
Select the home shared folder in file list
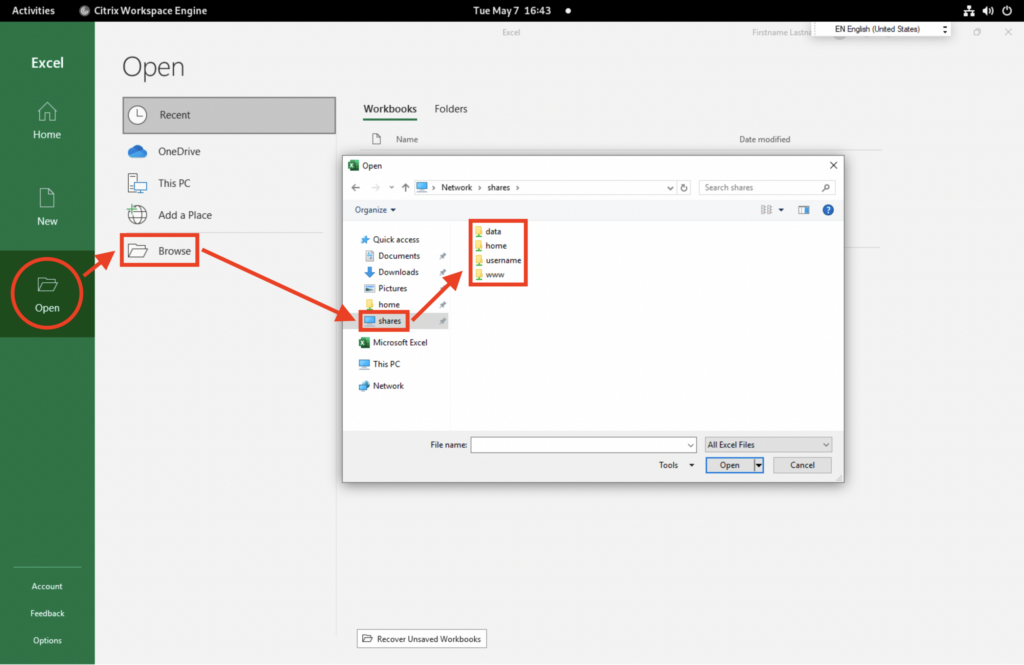coord(490,246)
